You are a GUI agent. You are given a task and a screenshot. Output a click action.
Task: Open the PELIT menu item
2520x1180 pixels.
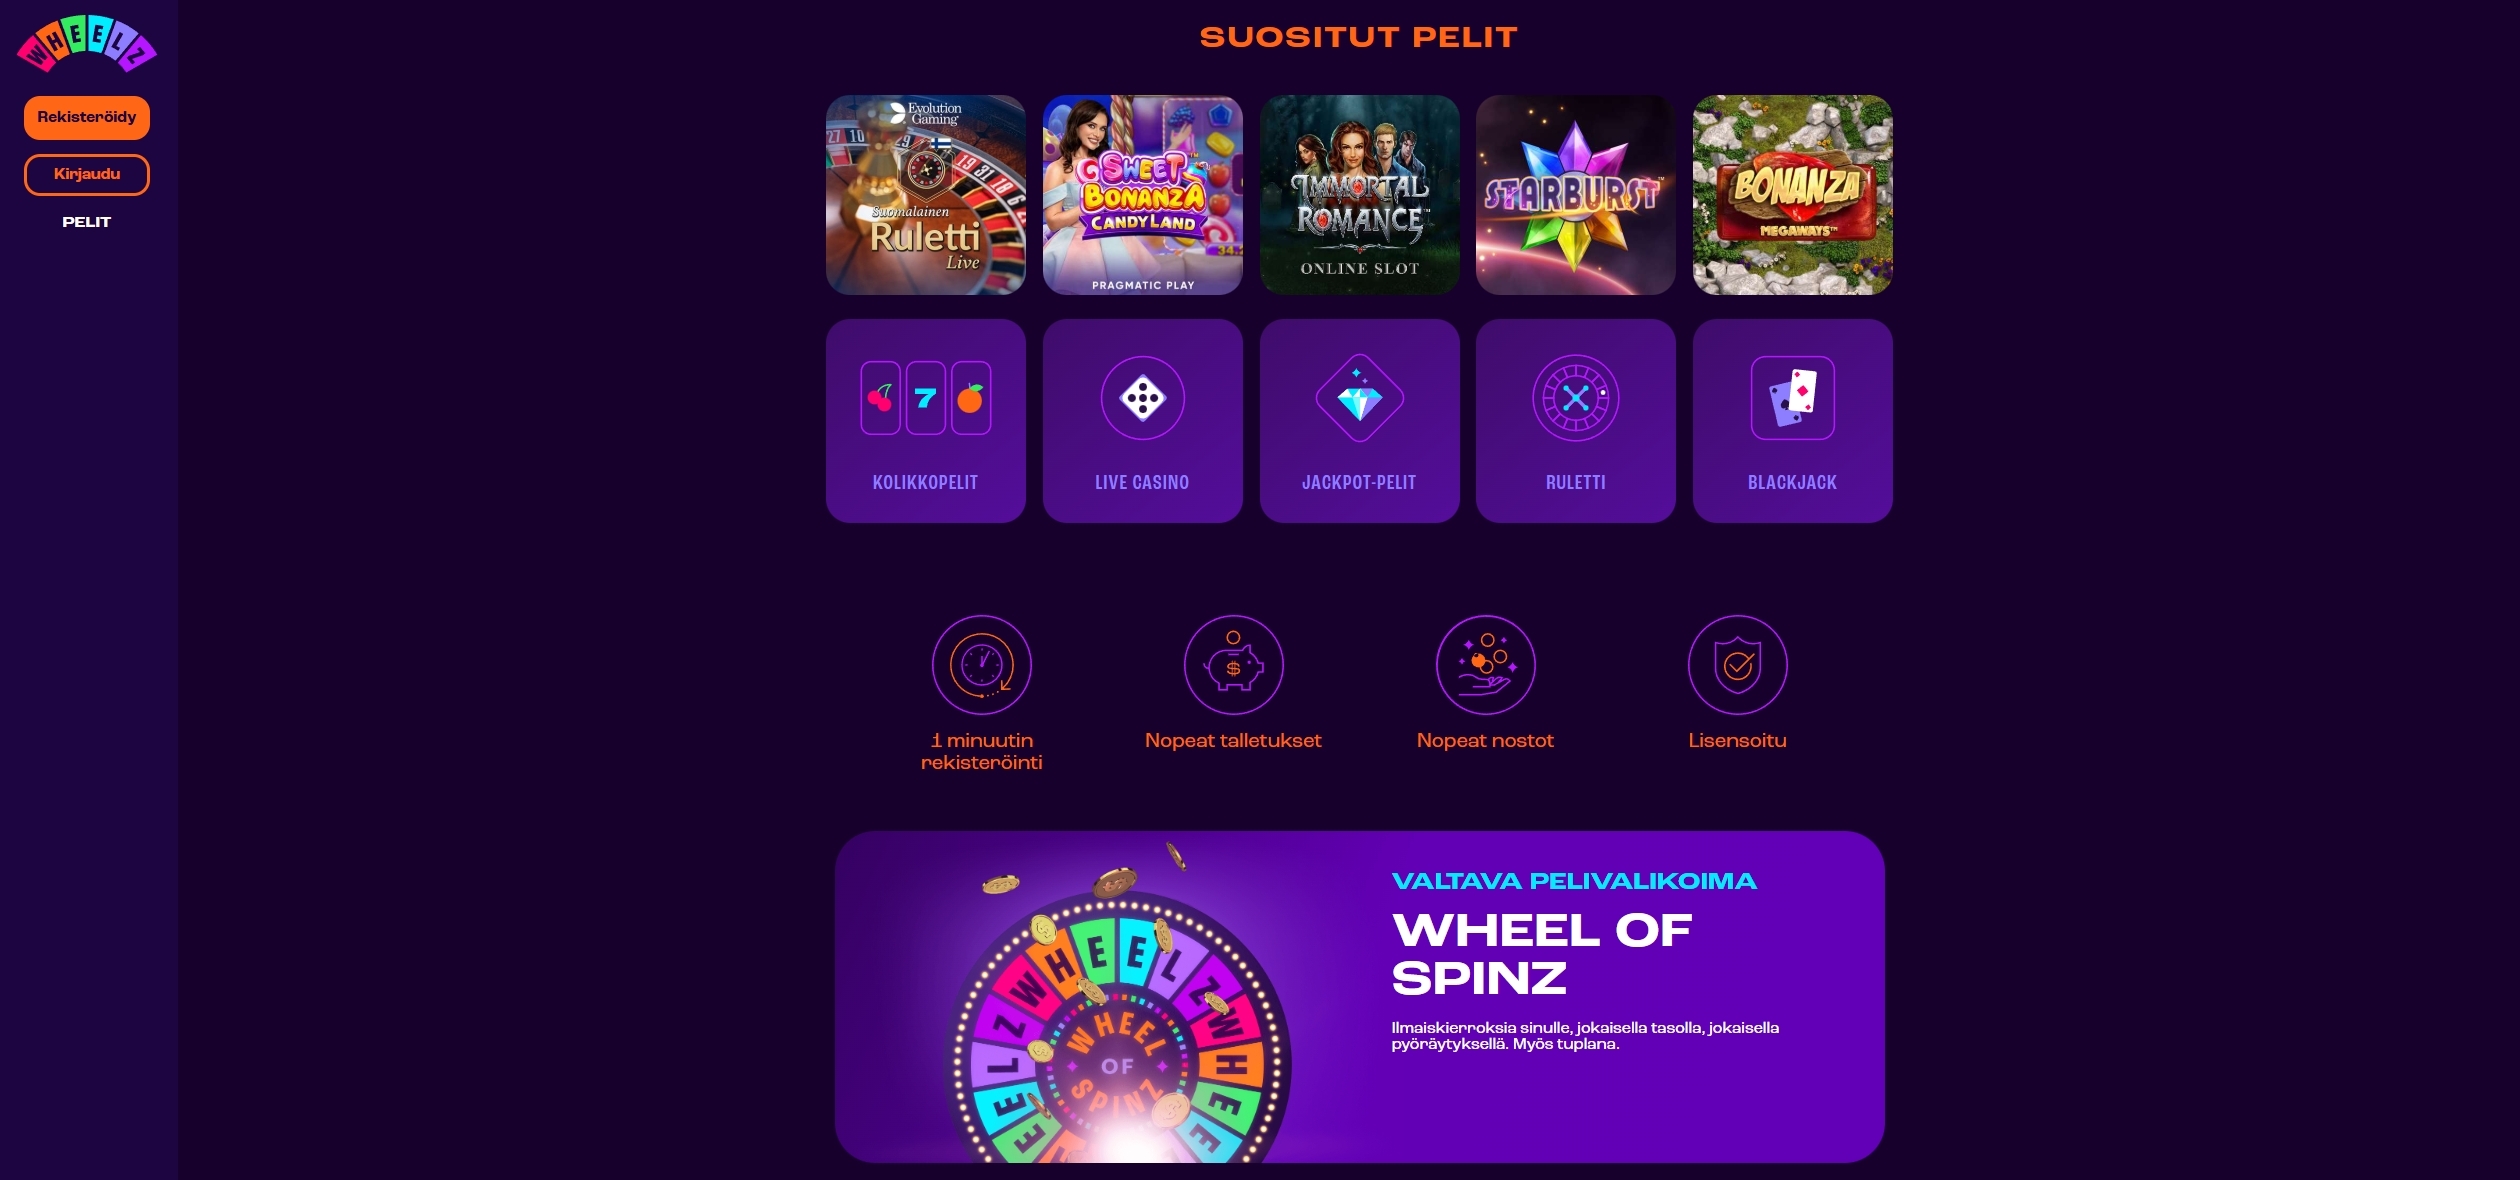tap(87, 222)
